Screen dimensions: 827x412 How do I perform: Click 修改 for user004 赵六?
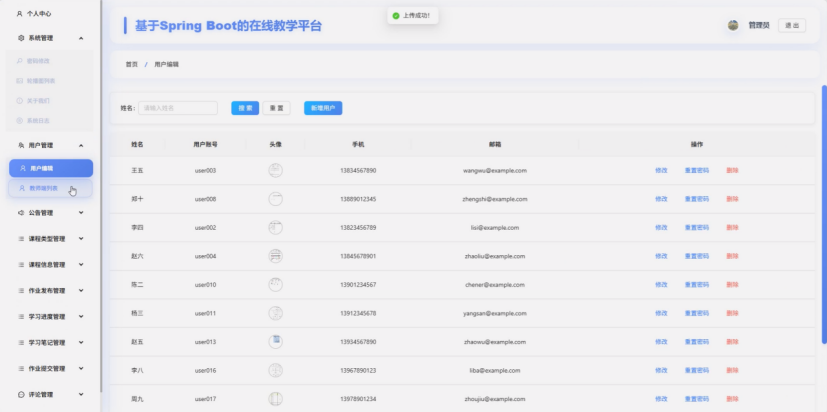(x=661, y=256)
